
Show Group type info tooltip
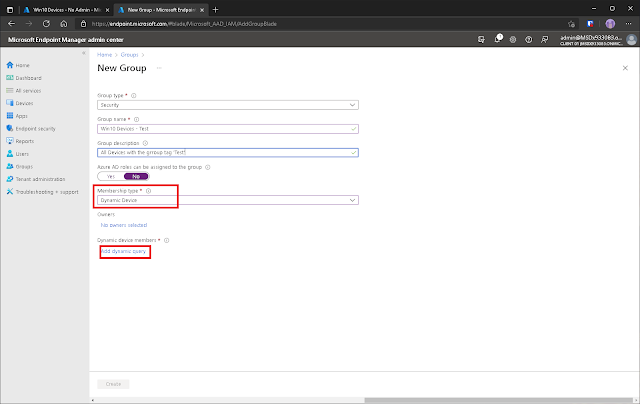133,95
